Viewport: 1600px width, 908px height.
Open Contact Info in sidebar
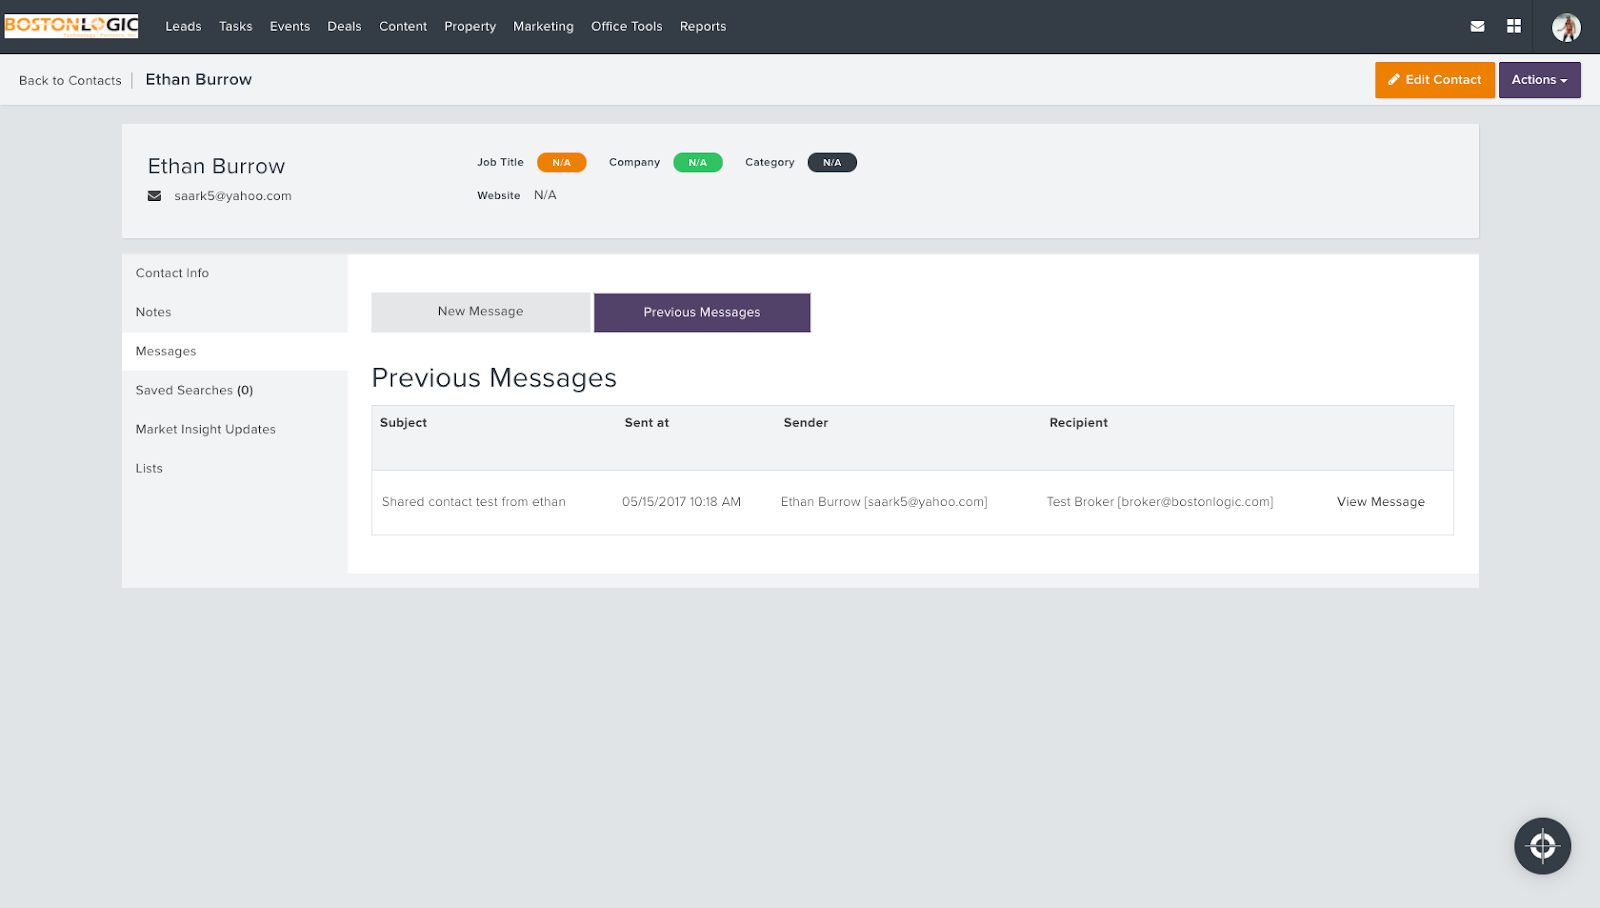[x=234, y=273]
